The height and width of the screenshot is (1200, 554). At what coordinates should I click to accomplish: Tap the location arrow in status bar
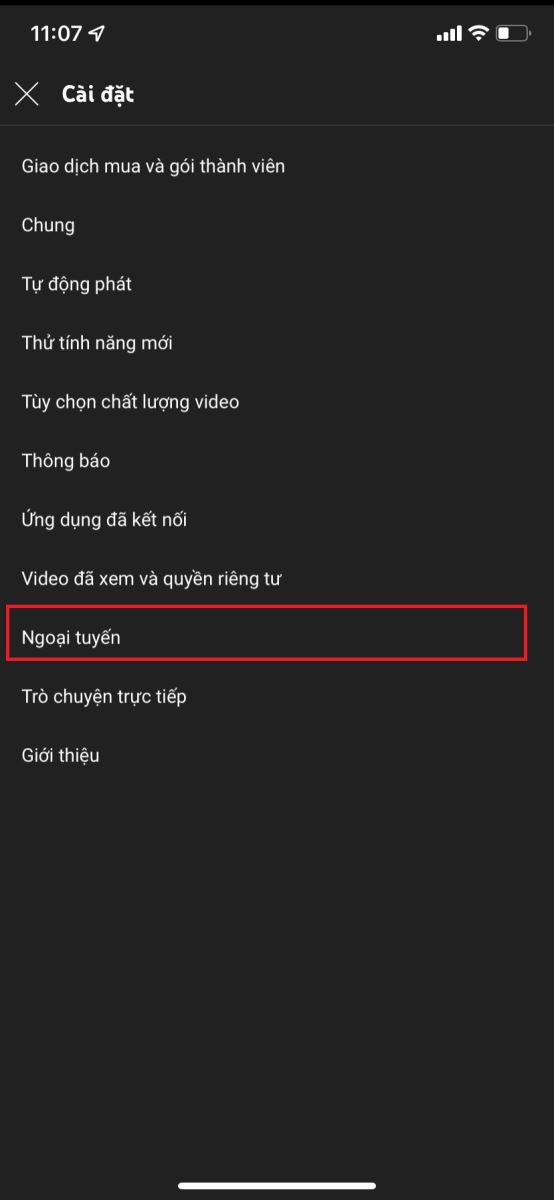(x=97, y=34)
